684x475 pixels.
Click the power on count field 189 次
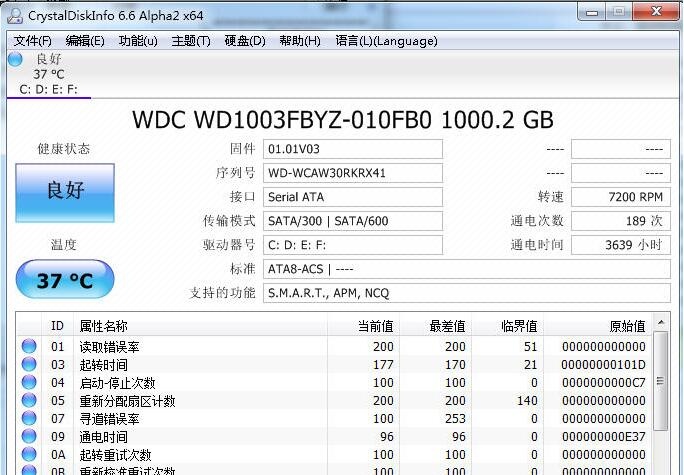[621, 221]
